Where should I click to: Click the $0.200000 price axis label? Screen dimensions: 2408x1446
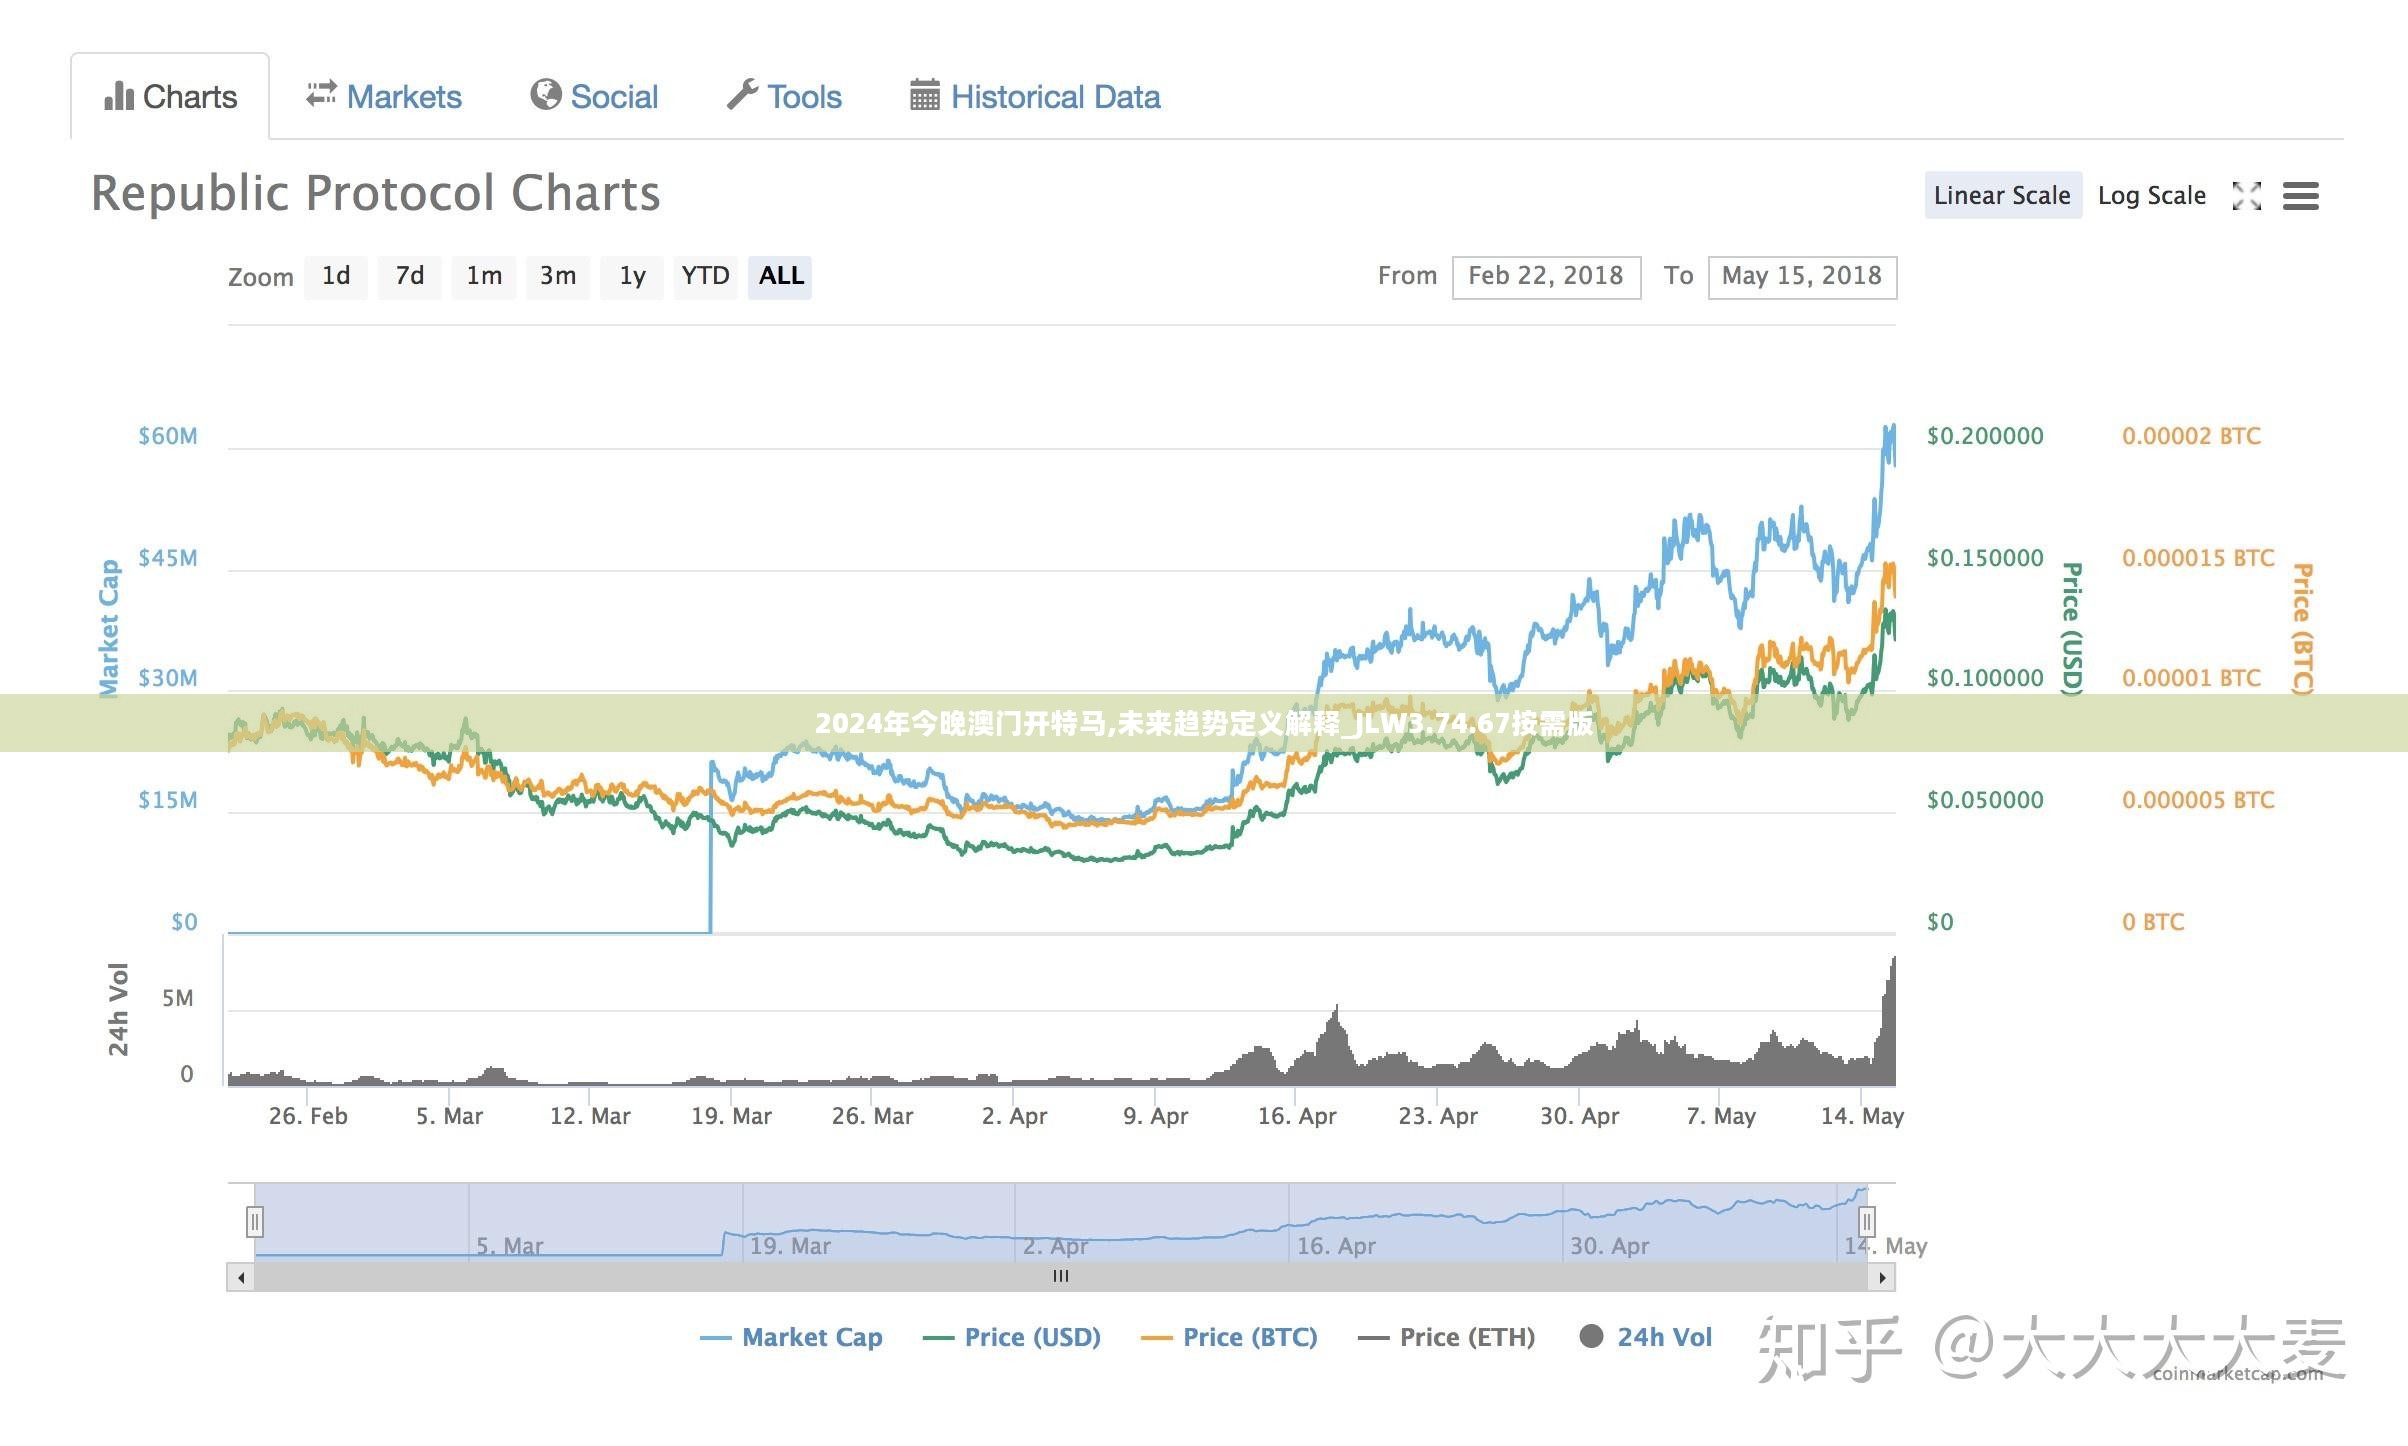[x=1985, y=436]
